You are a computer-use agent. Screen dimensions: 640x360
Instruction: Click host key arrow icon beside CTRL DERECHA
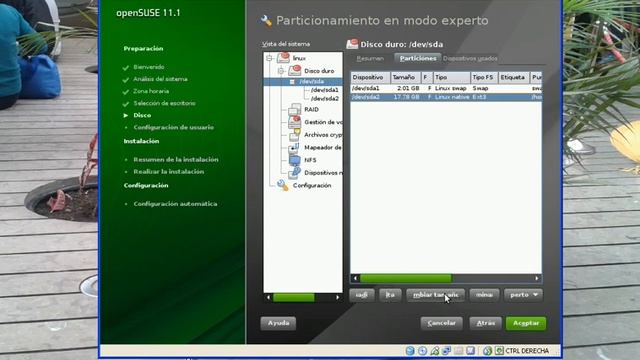click(499, 351)
